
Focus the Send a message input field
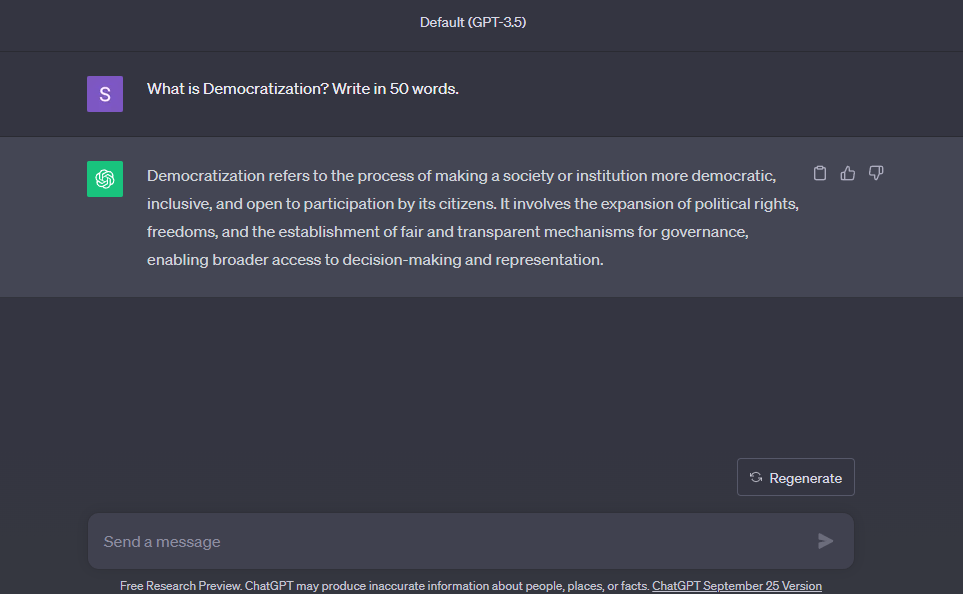point(470,541)
